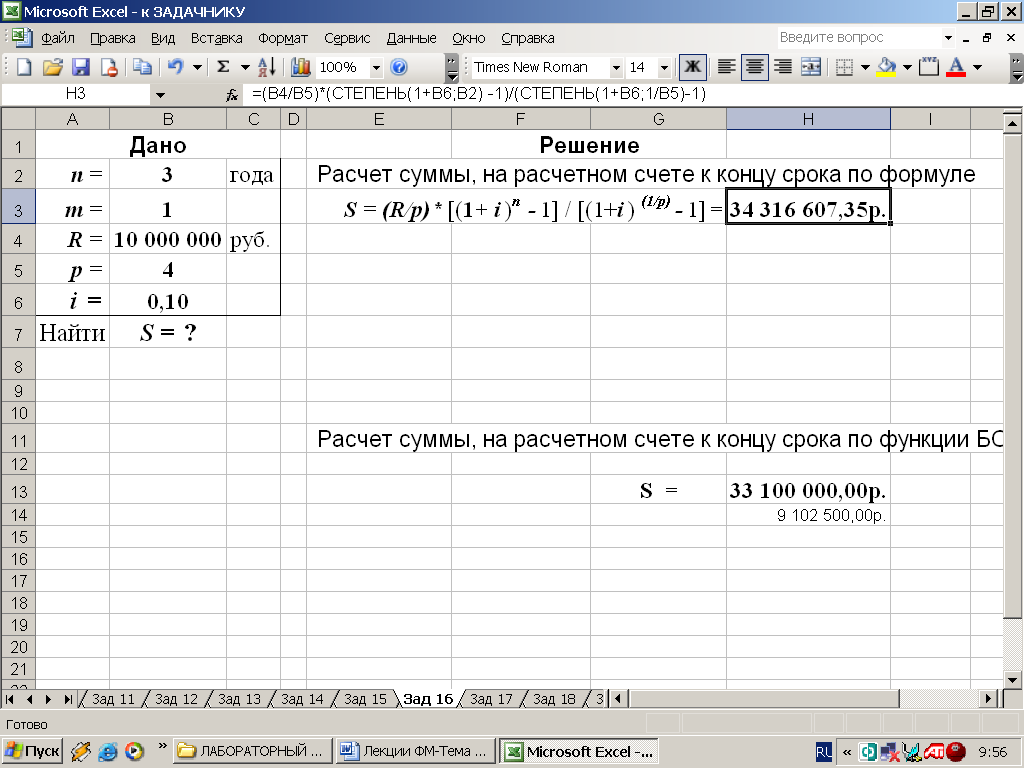Select cell H13 with 33 100 000,00р.
1024x768 pixels.
coord(808,490)
